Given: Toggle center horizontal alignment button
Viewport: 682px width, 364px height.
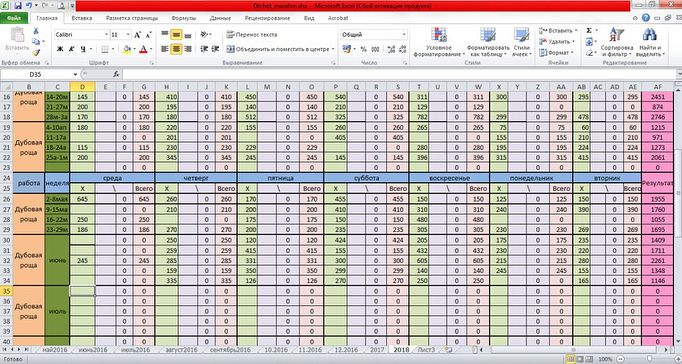Looking at the screenshot, I should click(x=176, y=49).
